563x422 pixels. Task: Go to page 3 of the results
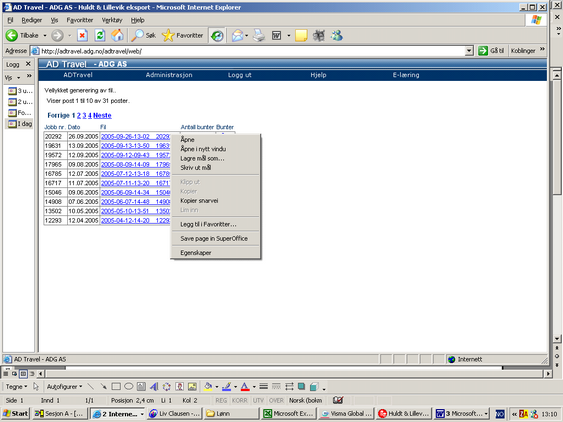coord(84,116)
